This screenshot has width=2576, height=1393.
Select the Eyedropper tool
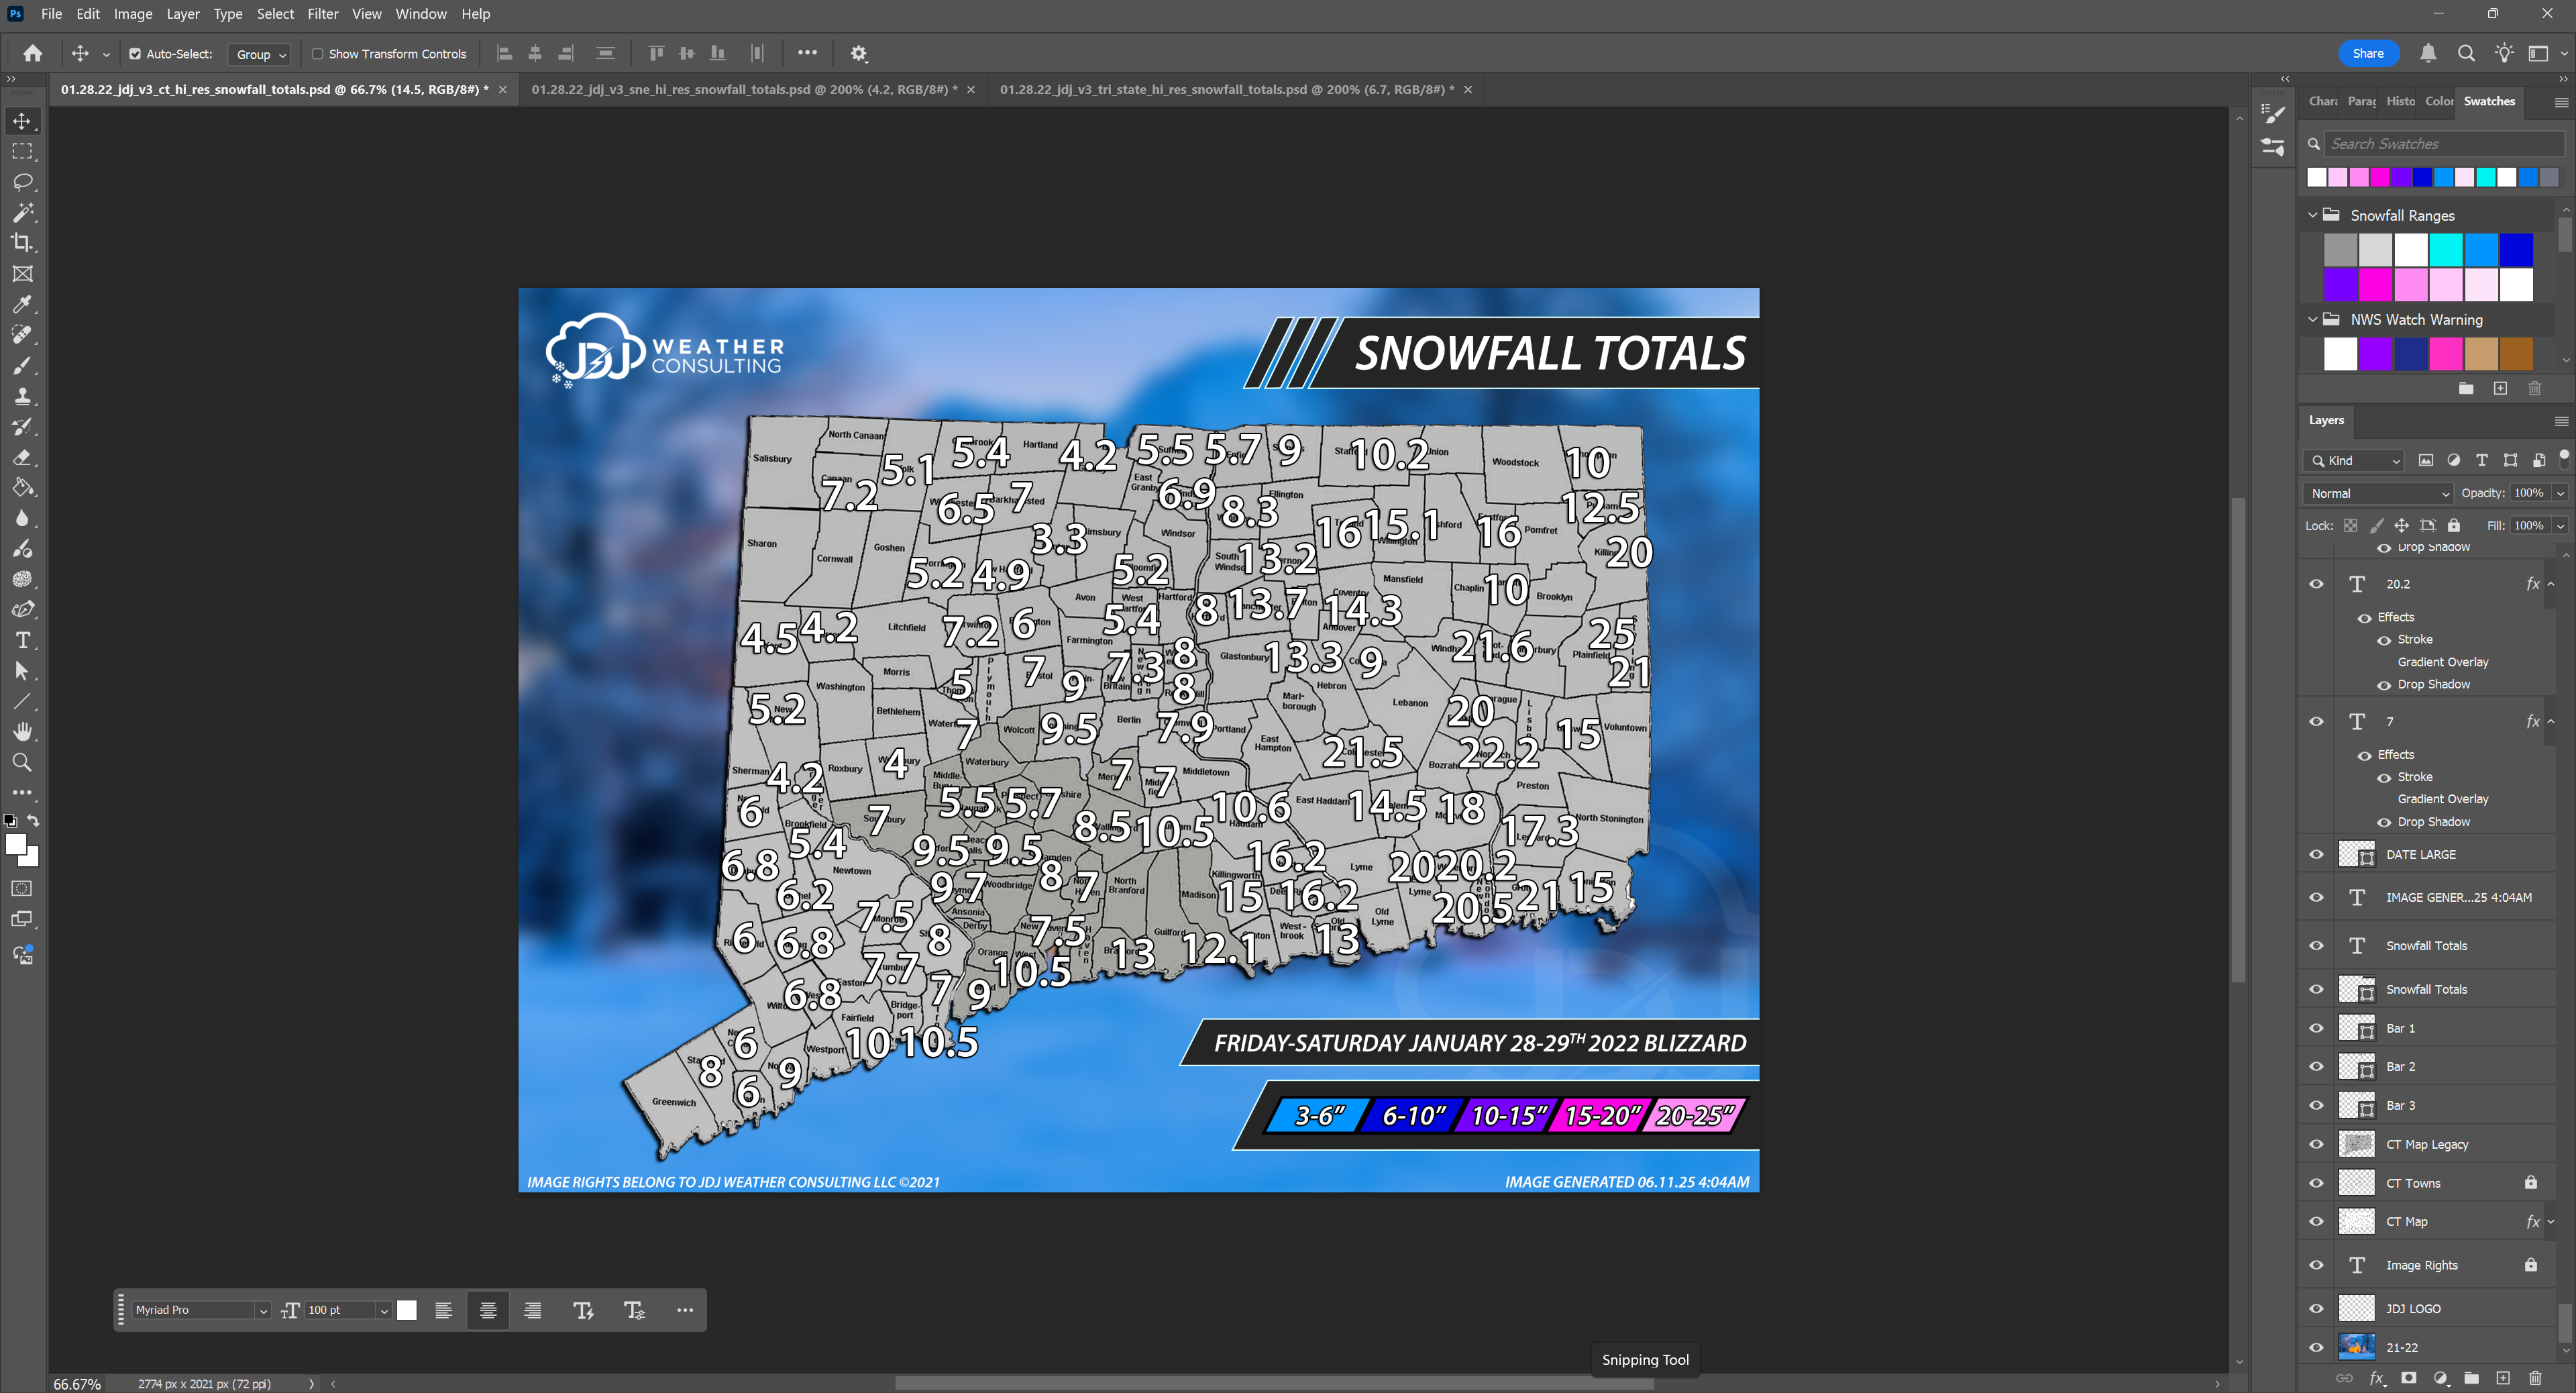tap(22, 304)
